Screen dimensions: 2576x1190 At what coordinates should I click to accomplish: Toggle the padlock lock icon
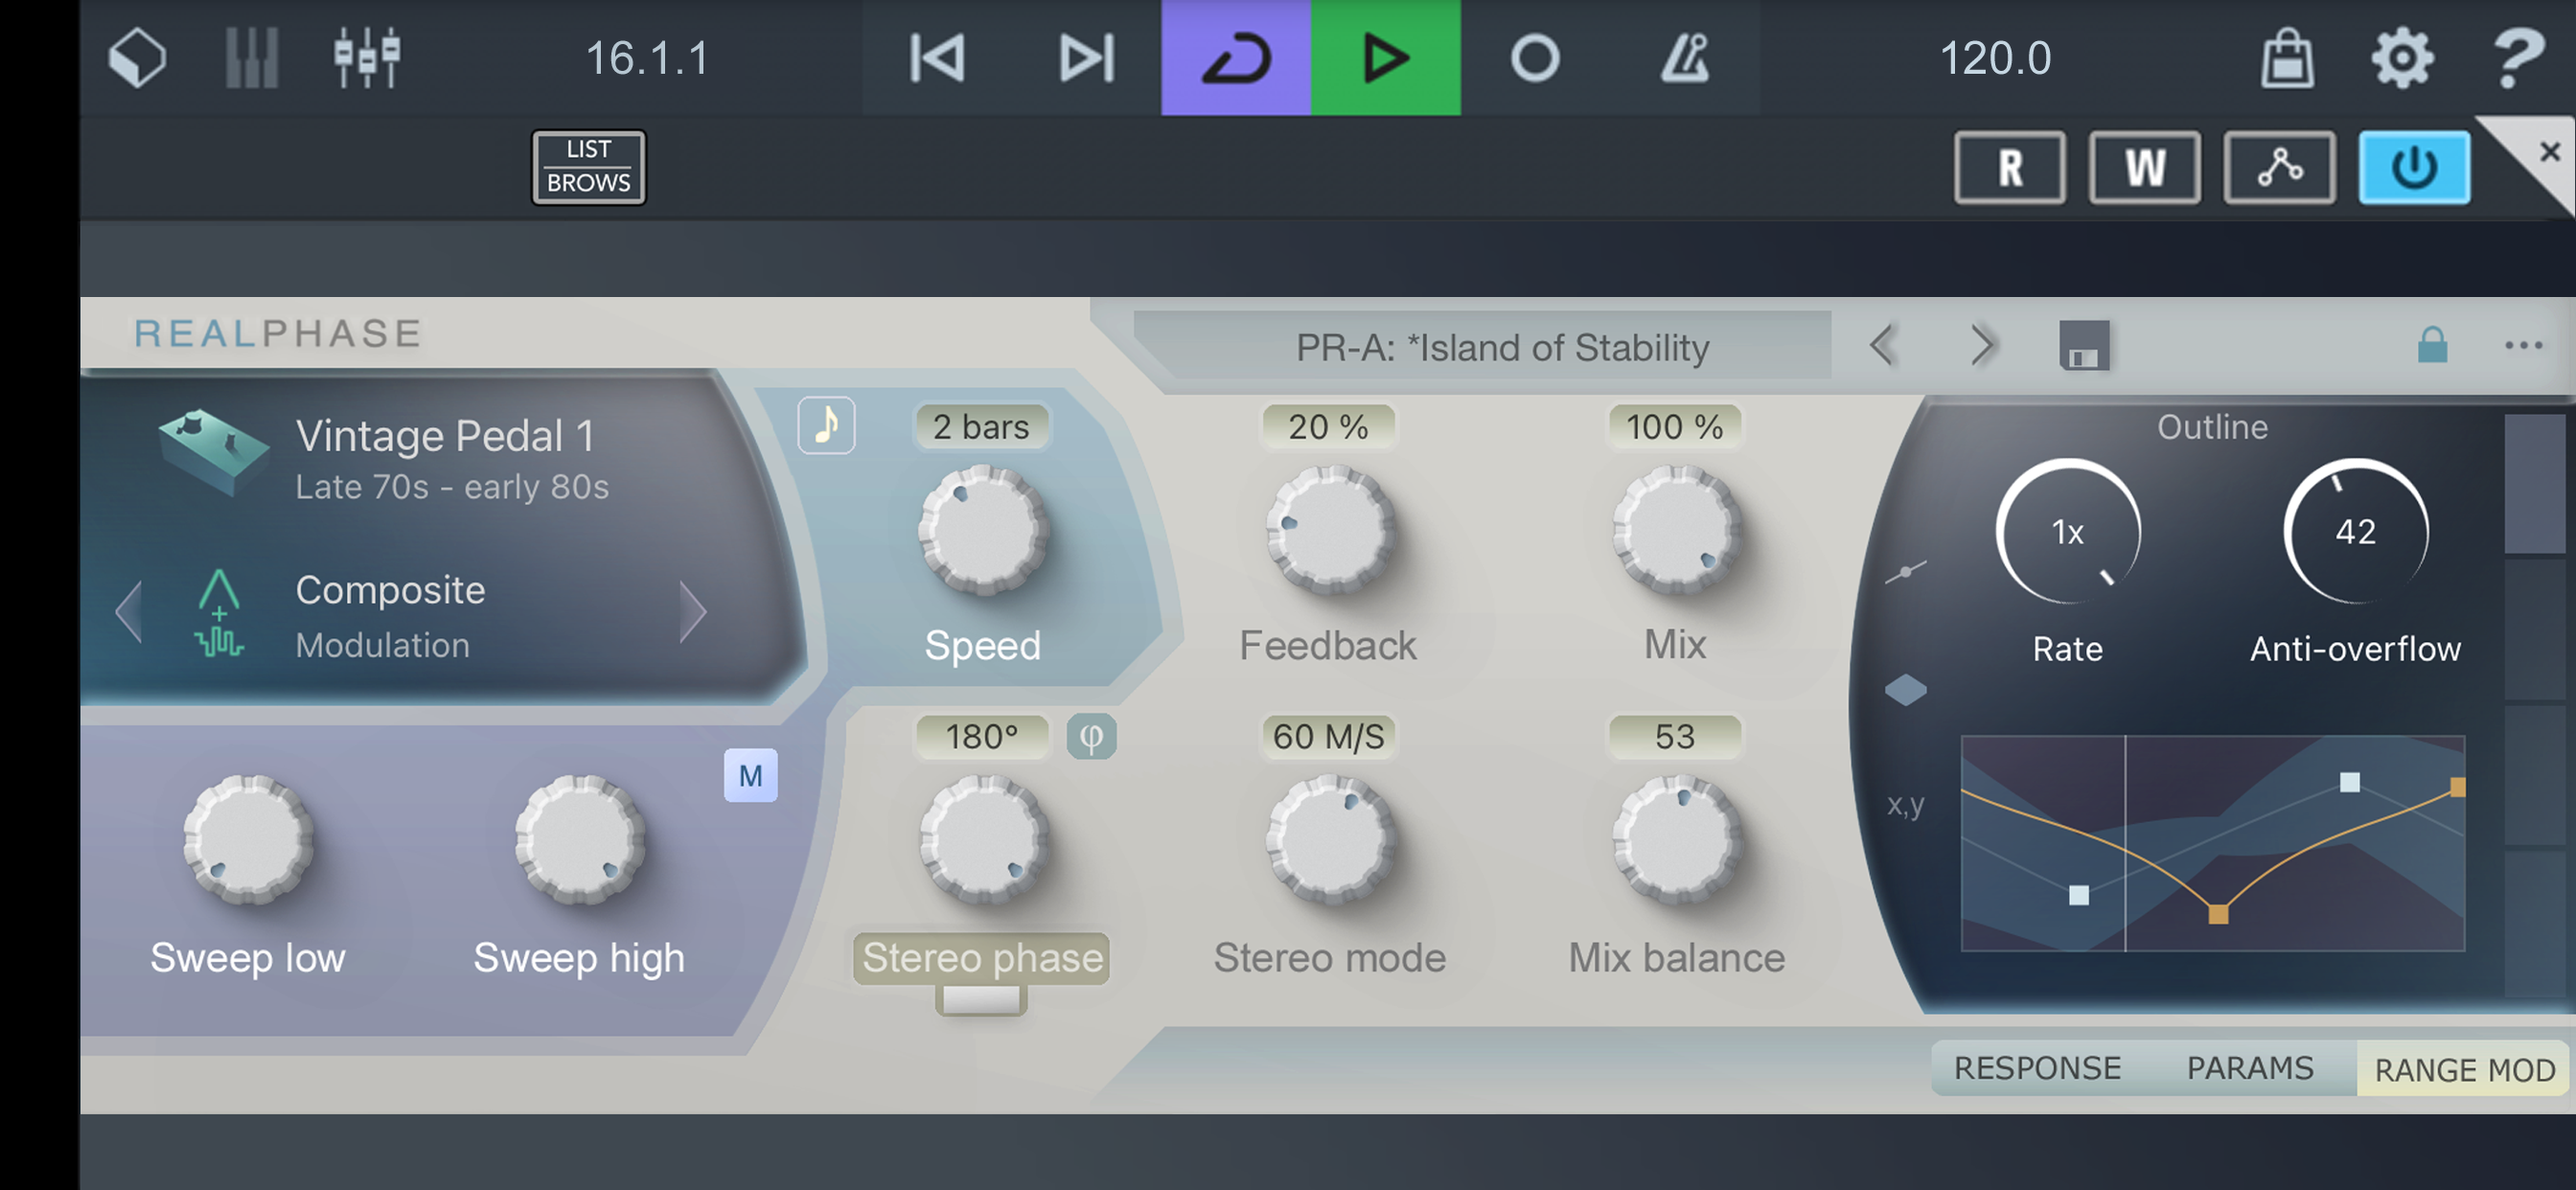pos(2432,345)
